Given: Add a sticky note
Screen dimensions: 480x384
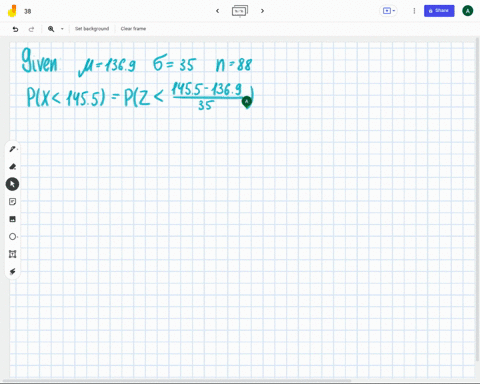Looking at the screenshot, I should [x=12, y=202].
